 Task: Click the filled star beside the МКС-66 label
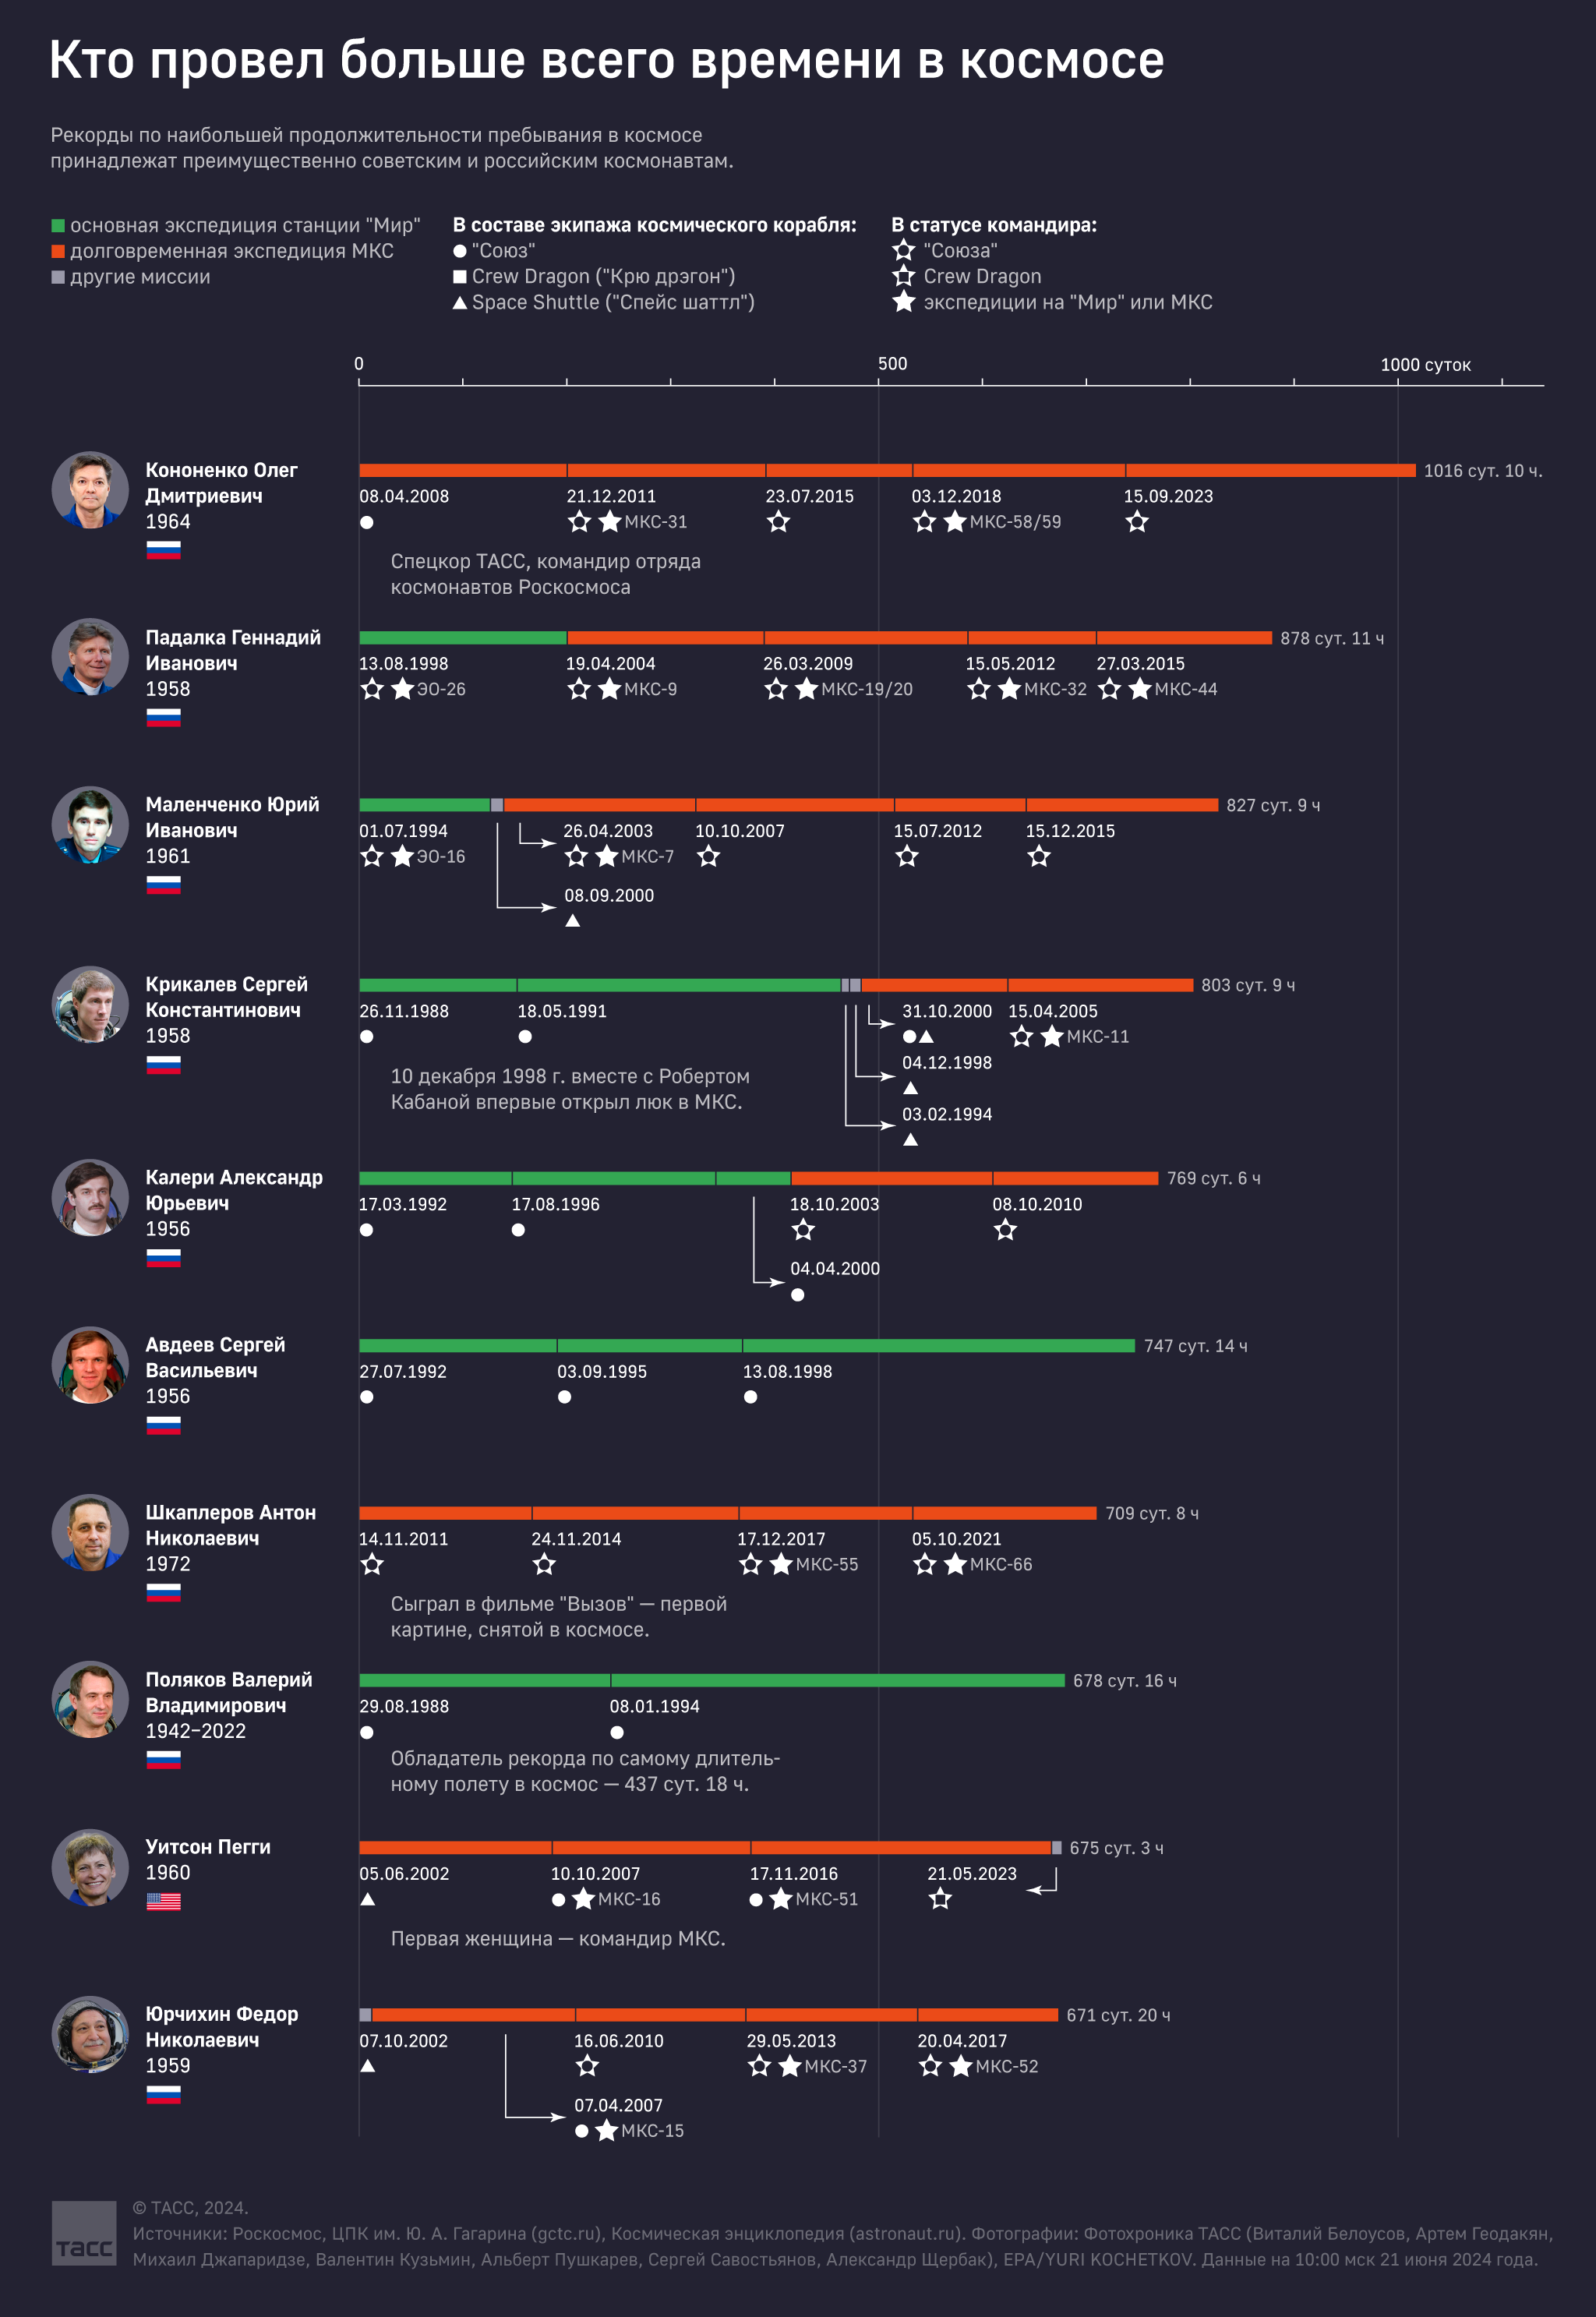(955, 1564)
